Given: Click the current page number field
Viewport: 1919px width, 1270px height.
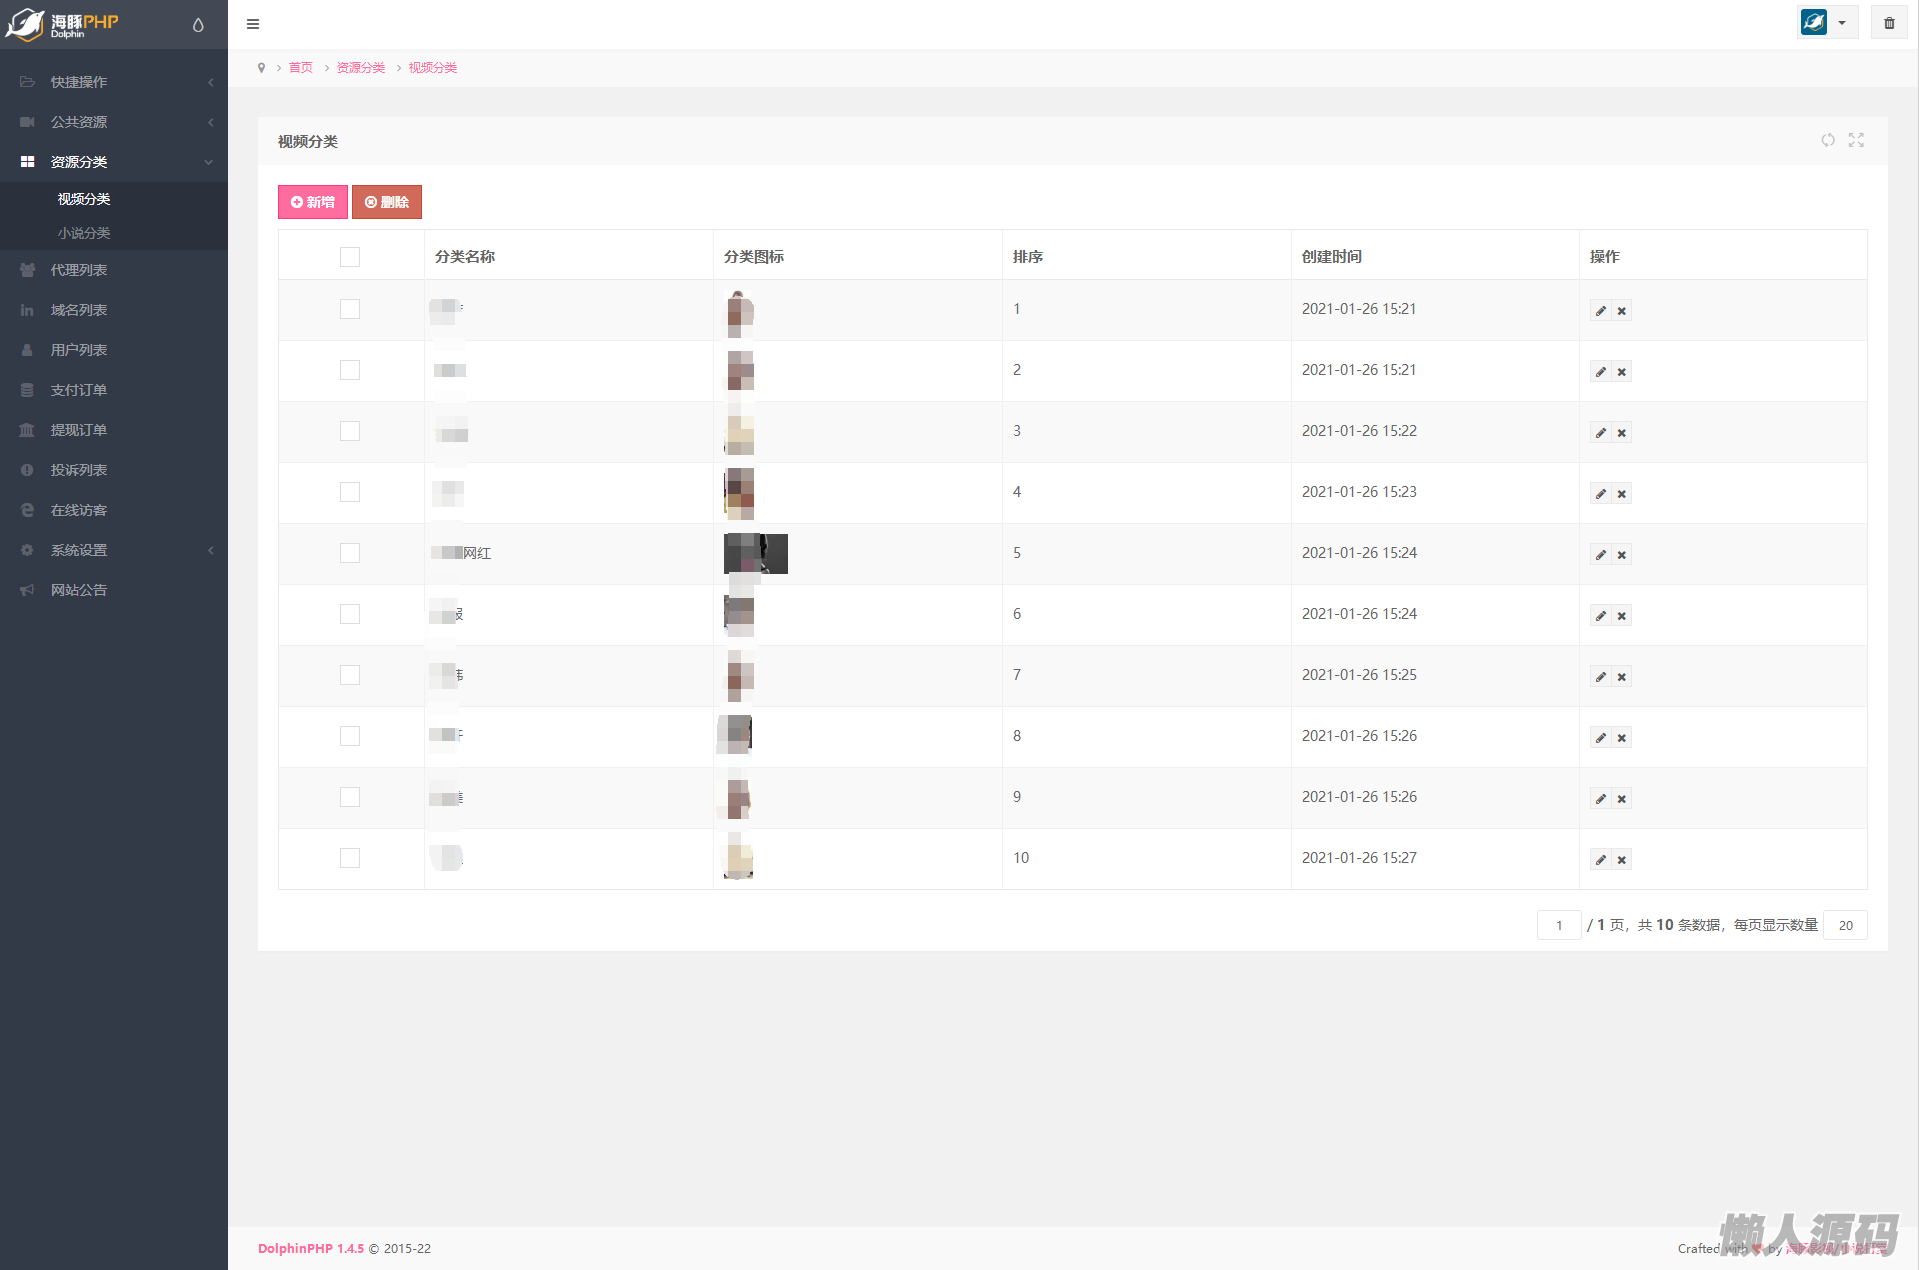Looking at the screenshot, I should pyautogui.click(x=1559, y=925).
